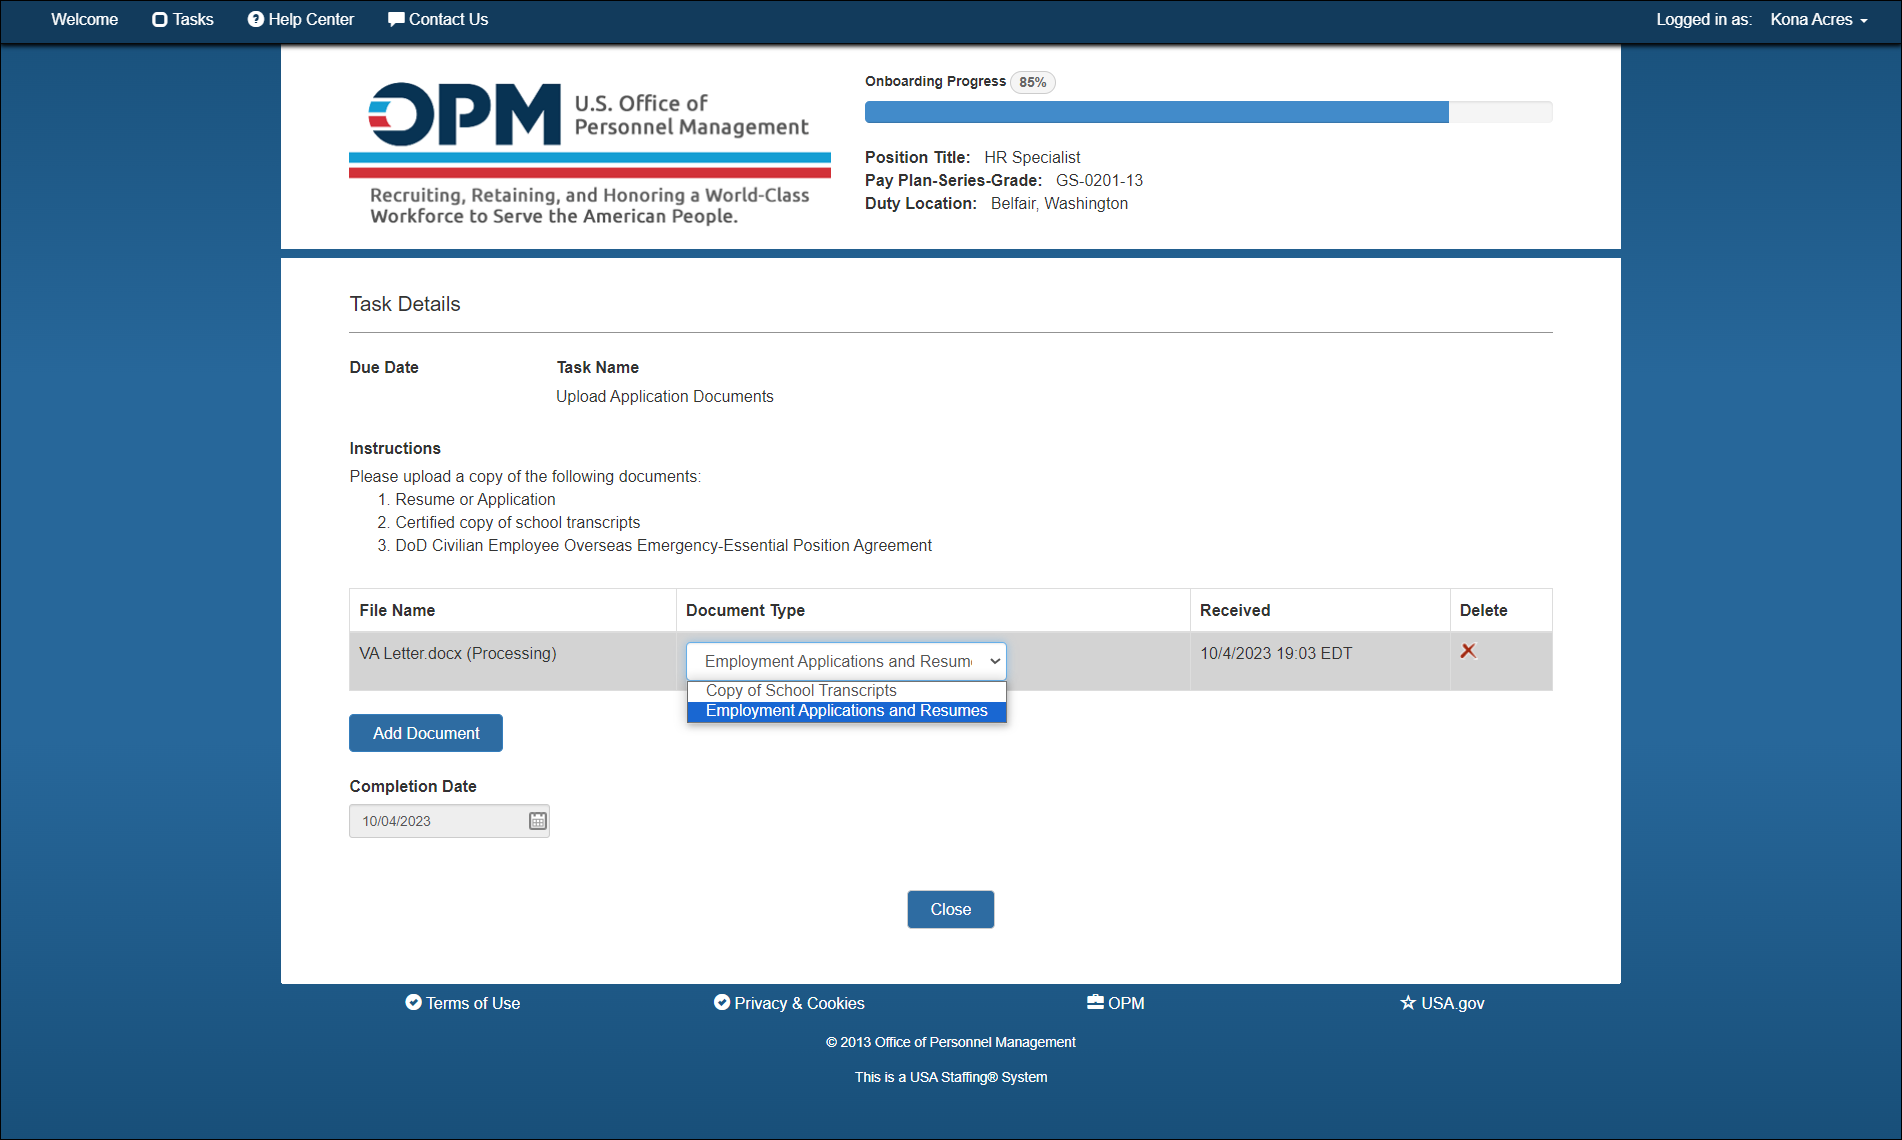Open the Contact Us menu item
This screenshot has height=1140, width=1902.
click(x=438, y=19)
